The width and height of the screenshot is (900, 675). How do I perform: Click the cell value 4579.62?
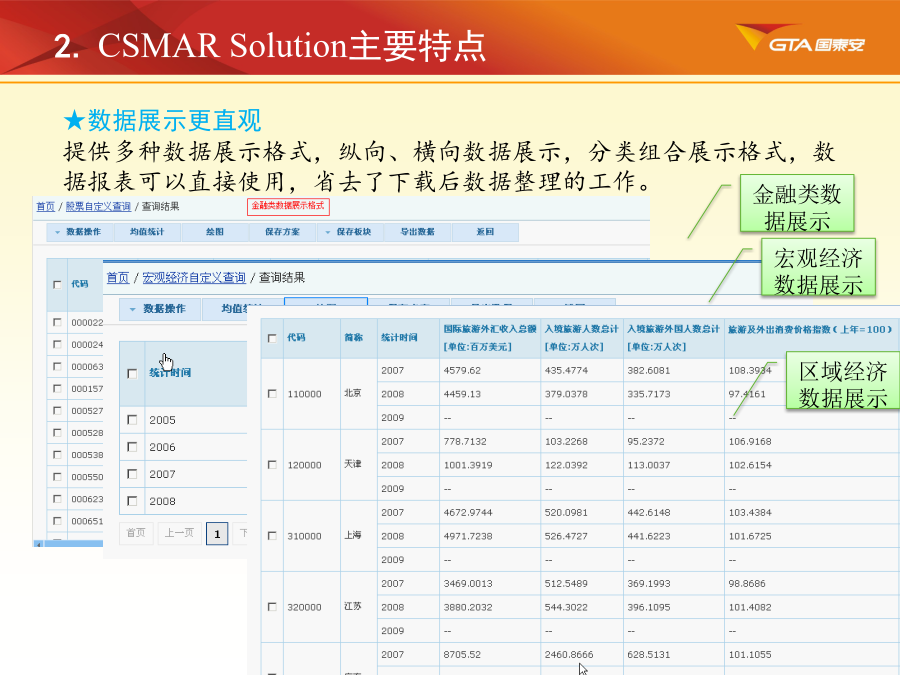tap(462, 370)
